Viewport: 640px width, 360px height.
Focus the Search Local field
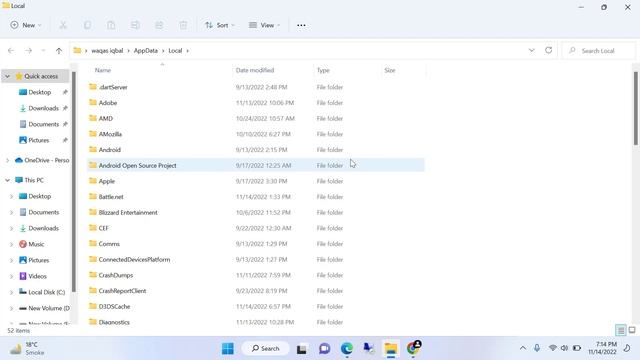pyautogui.click(x=598, y=51)
